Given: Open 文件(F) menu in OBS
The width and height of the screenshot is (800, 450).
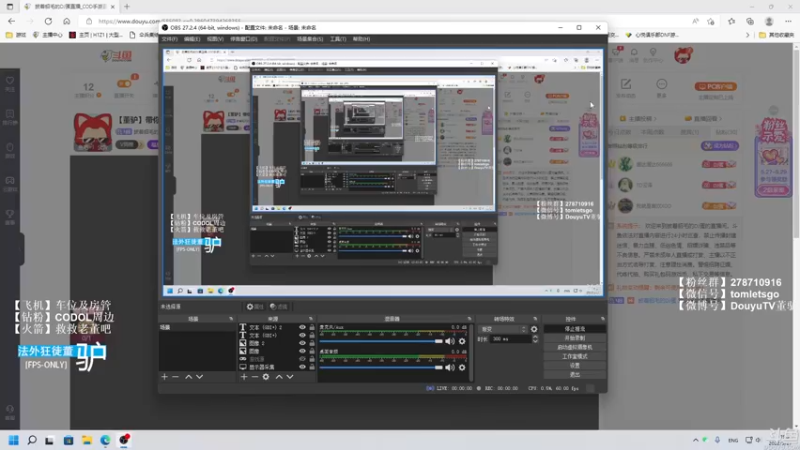Looking at the screenshot, I should [170, 39].
